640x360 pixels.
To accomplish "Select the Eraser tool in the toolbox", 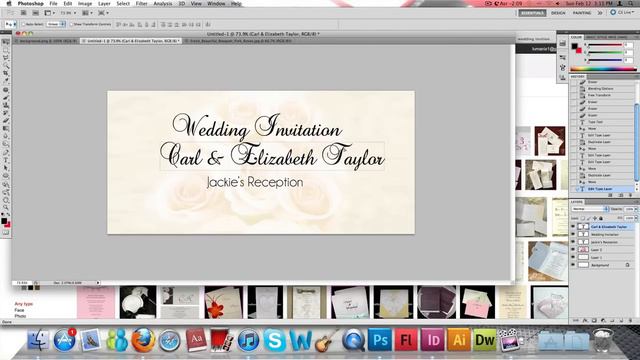I will (x=6, y=120).
